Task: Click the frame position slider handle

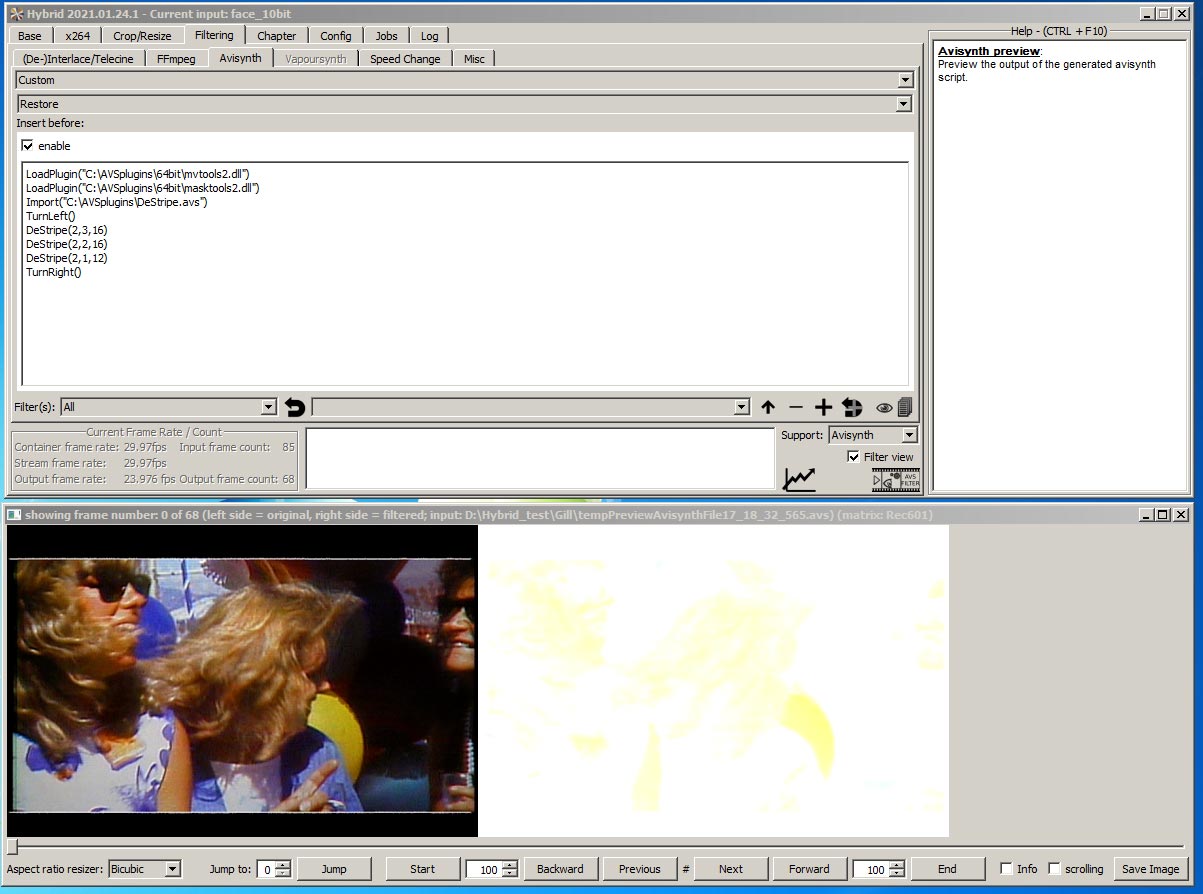Action: point(12,847)
